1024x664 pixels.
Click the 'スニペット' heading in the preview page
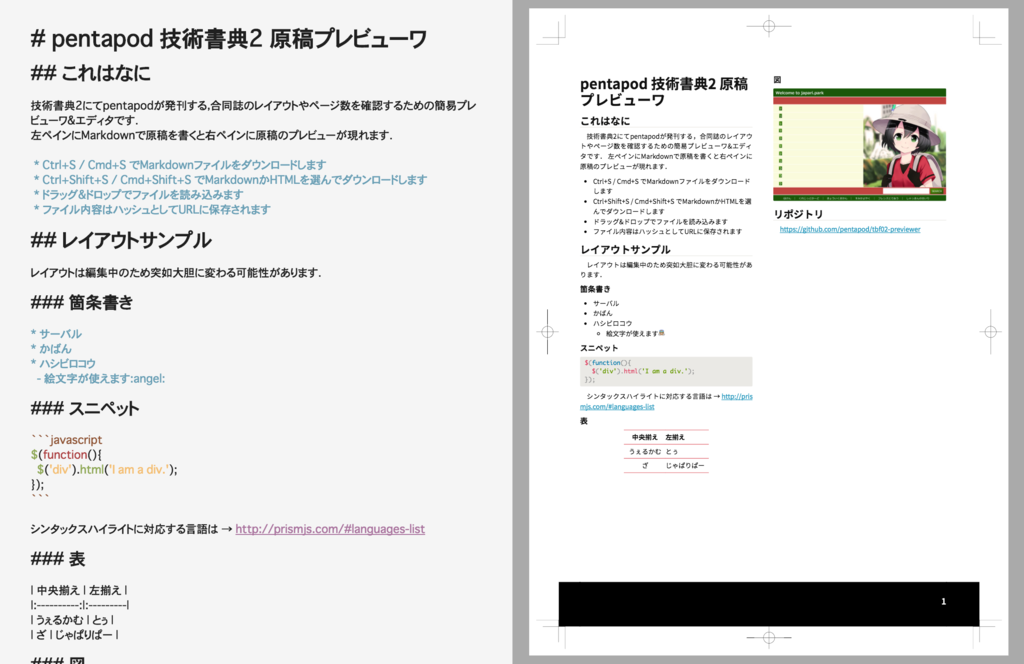[x=599, y=348]
